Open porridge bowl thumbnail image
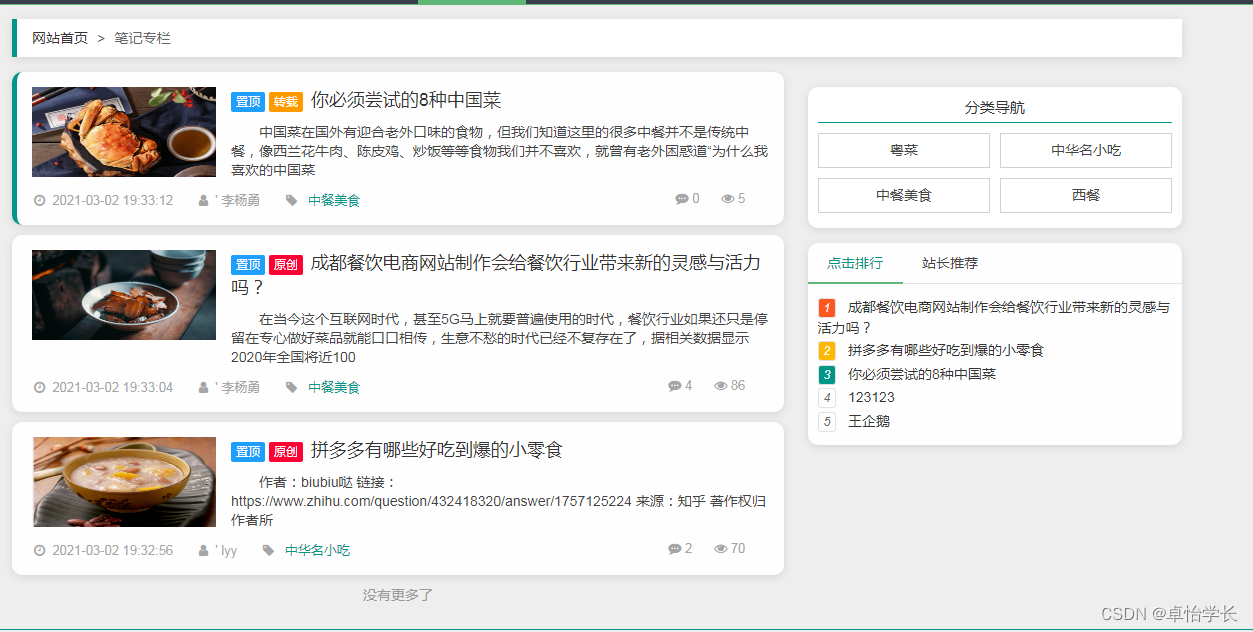The width and height of the screenshot is (1253, 632). (124, 482)
